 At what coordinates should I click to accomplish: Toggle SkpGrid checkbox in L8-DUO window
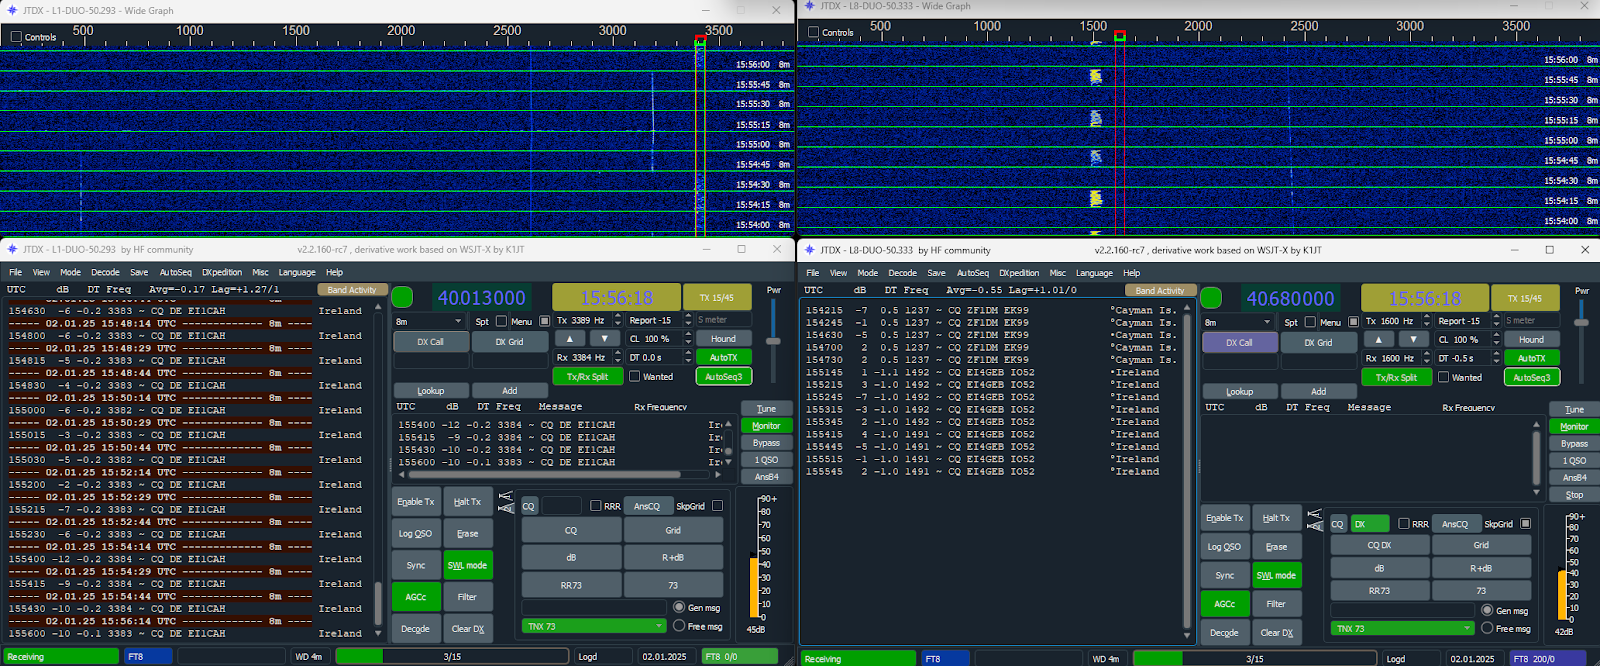(x=1525, y=523)
